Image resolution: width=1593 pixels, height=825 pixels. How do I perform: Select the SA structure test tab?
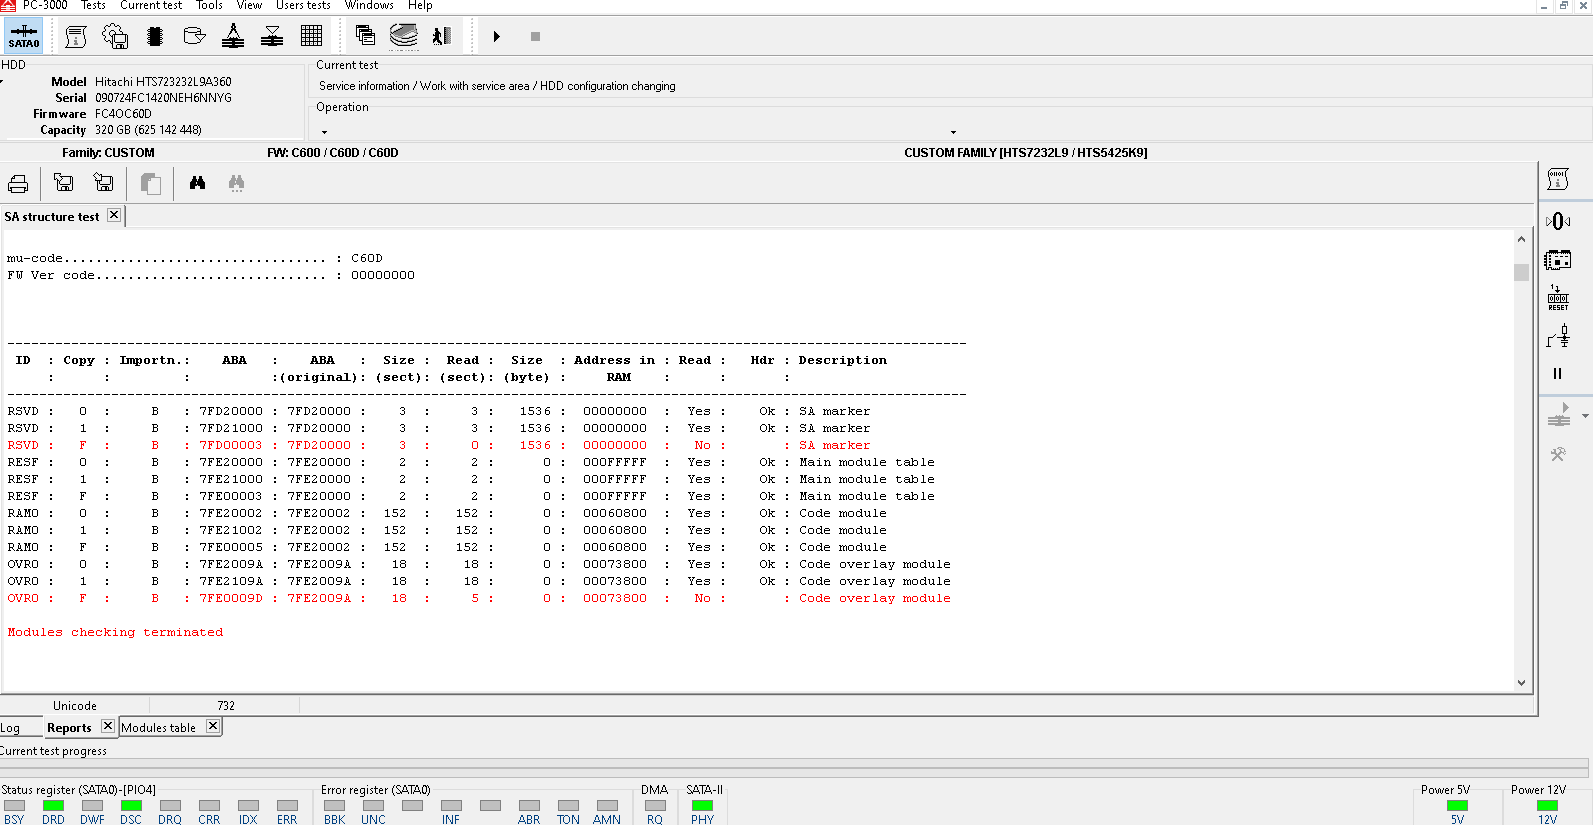pyautogui.click(x=52, y=217)
